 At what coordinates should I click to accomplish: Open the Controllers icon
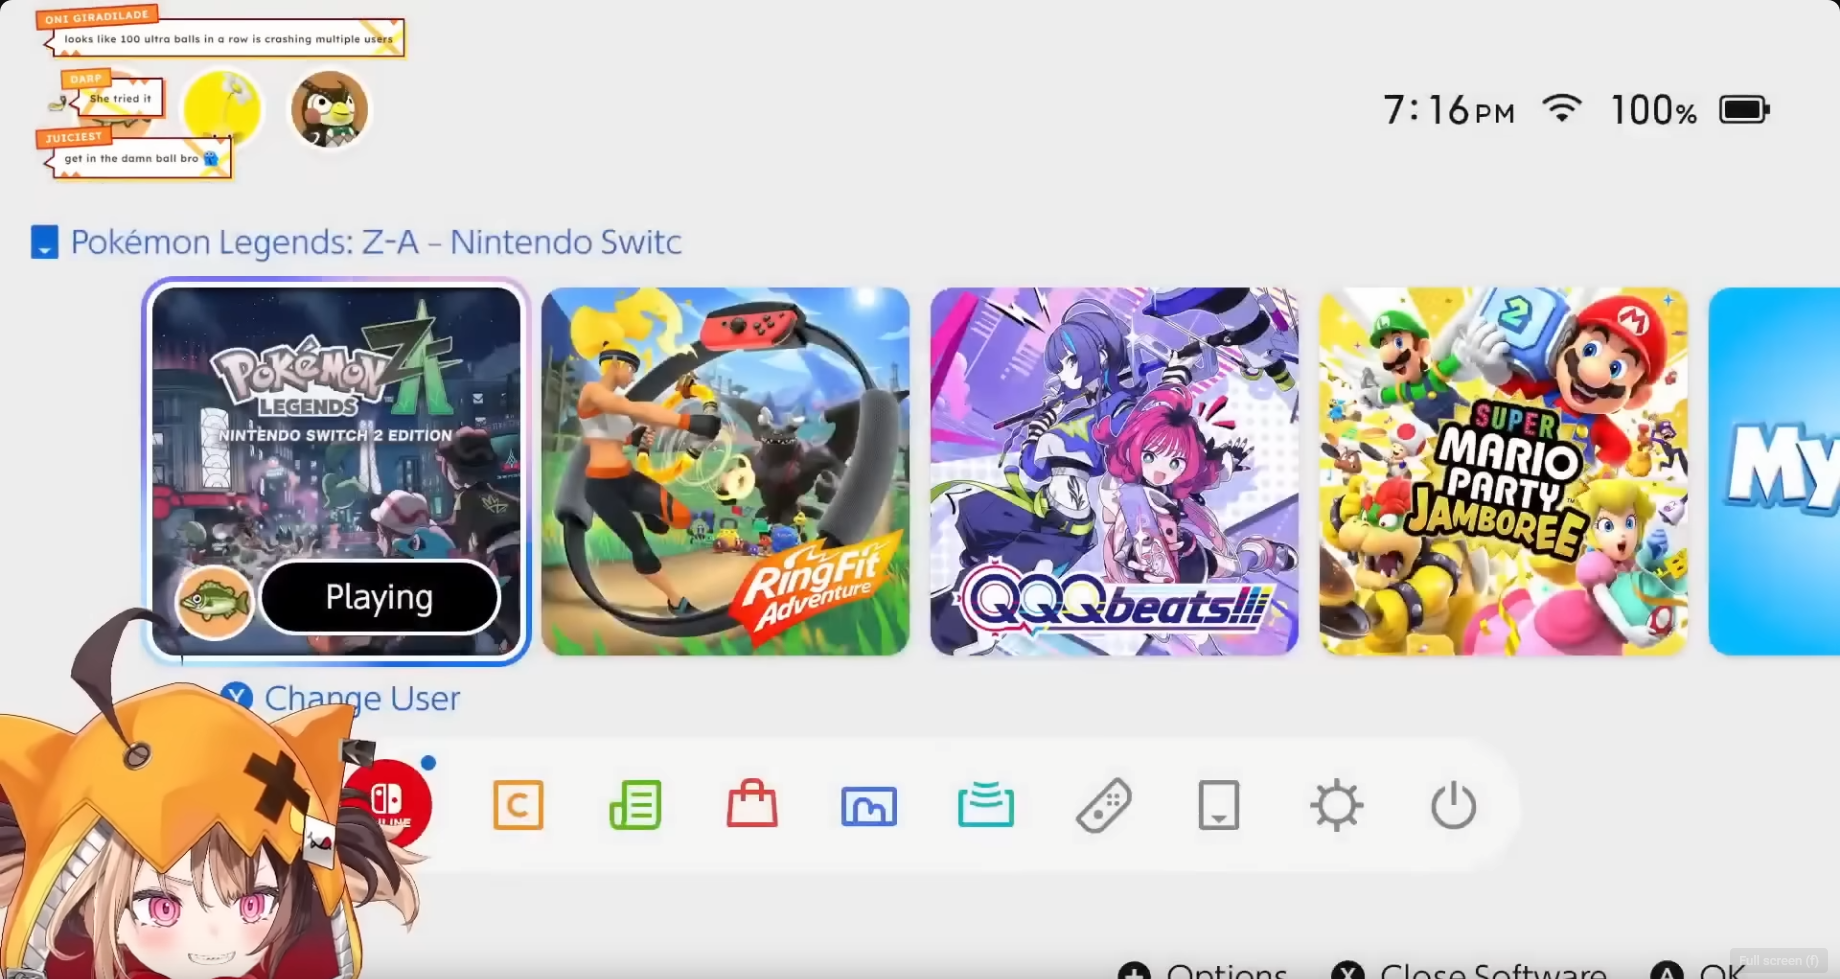(1103, 805)
